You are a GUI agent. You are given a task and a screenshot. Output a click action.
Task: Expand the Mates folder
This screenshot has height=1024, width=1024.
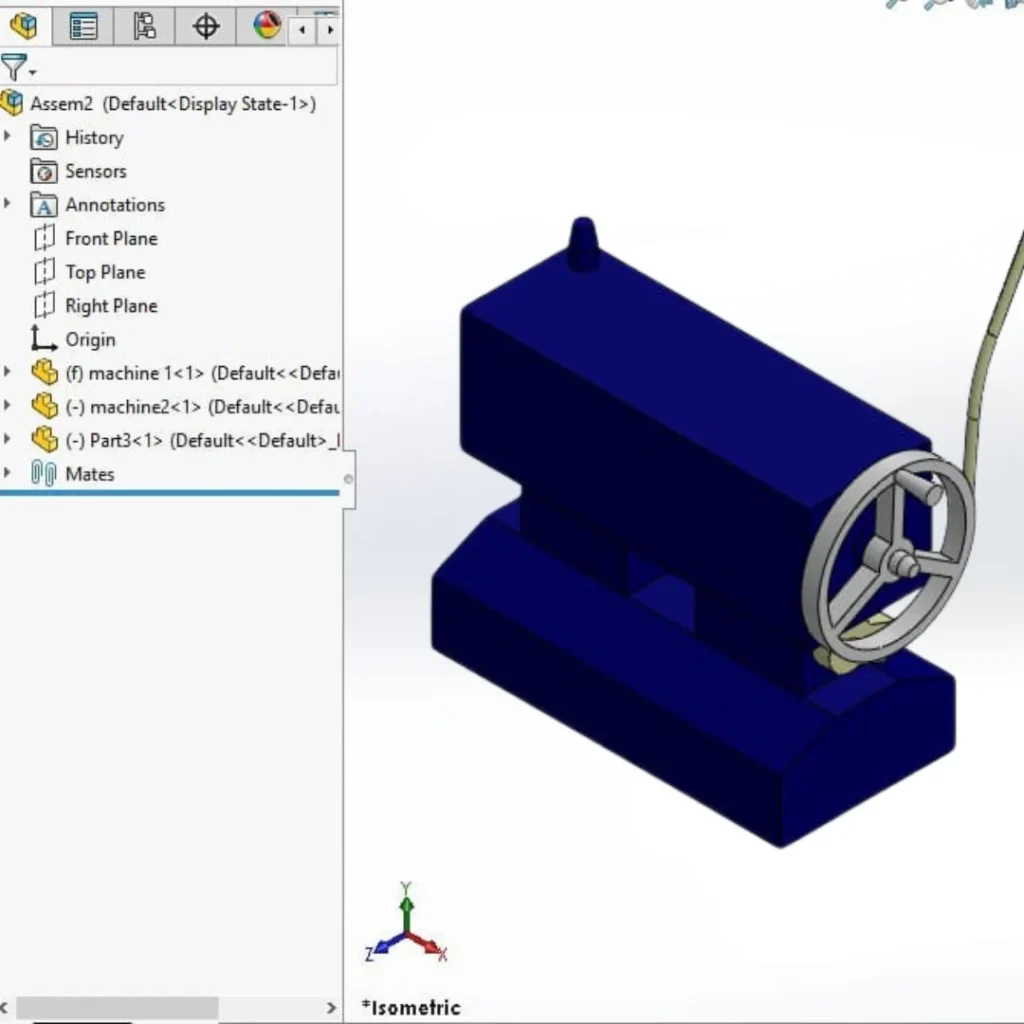[x=8, y=473]
